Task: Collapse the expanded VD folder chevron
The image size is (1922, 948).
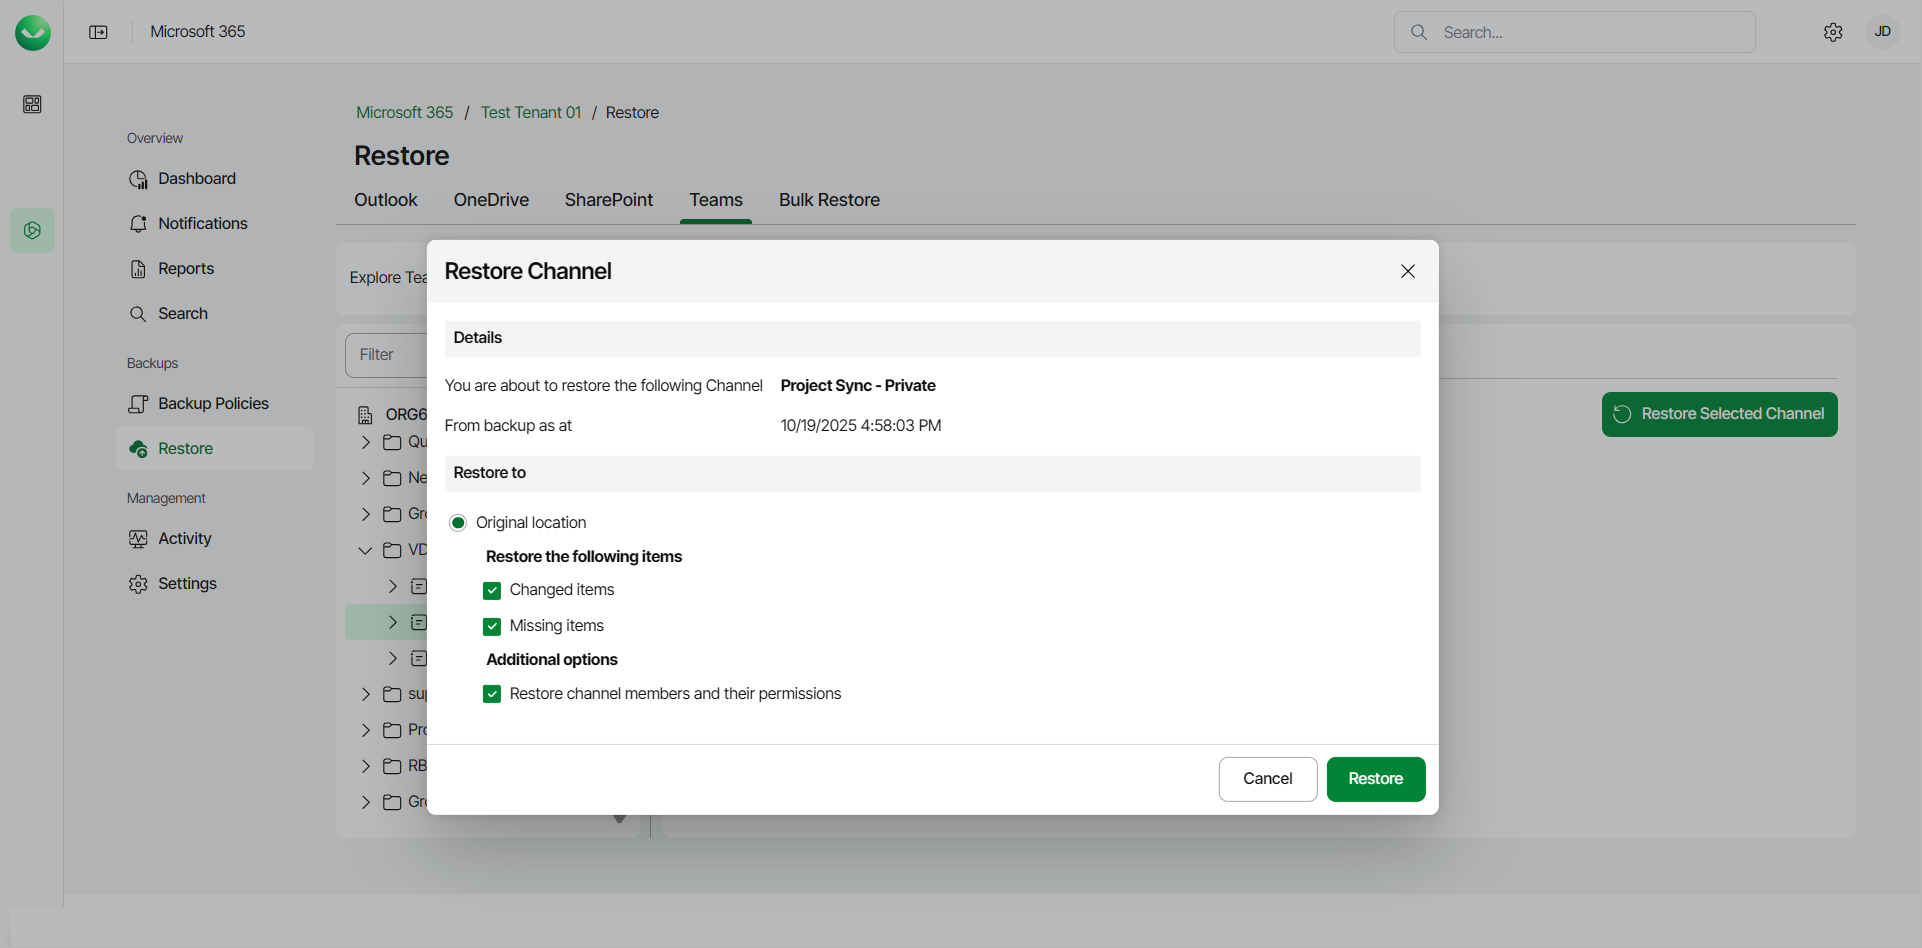Action: (x=365, y=550)
